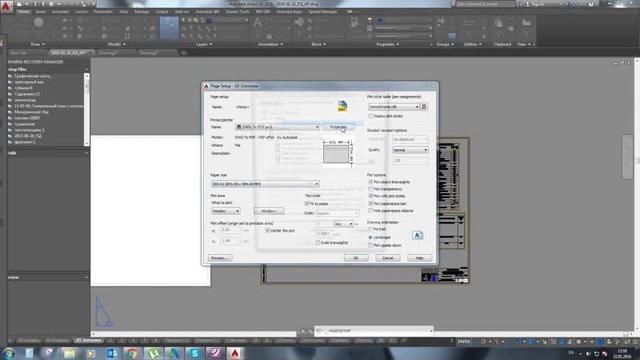Launch Chrome from the taskbar
This screenshot has width=640, height=360.
pyautogui.click(x=132, y=353)
